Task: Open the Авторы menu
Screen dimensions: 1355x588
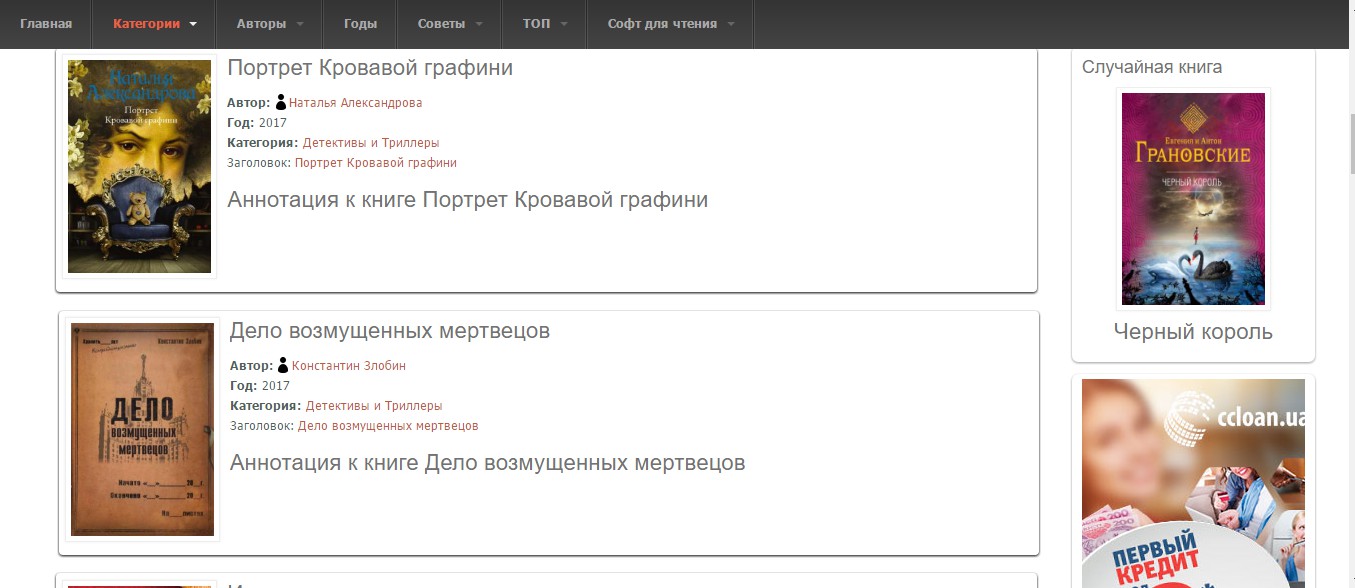Action: tap(261, 24)
